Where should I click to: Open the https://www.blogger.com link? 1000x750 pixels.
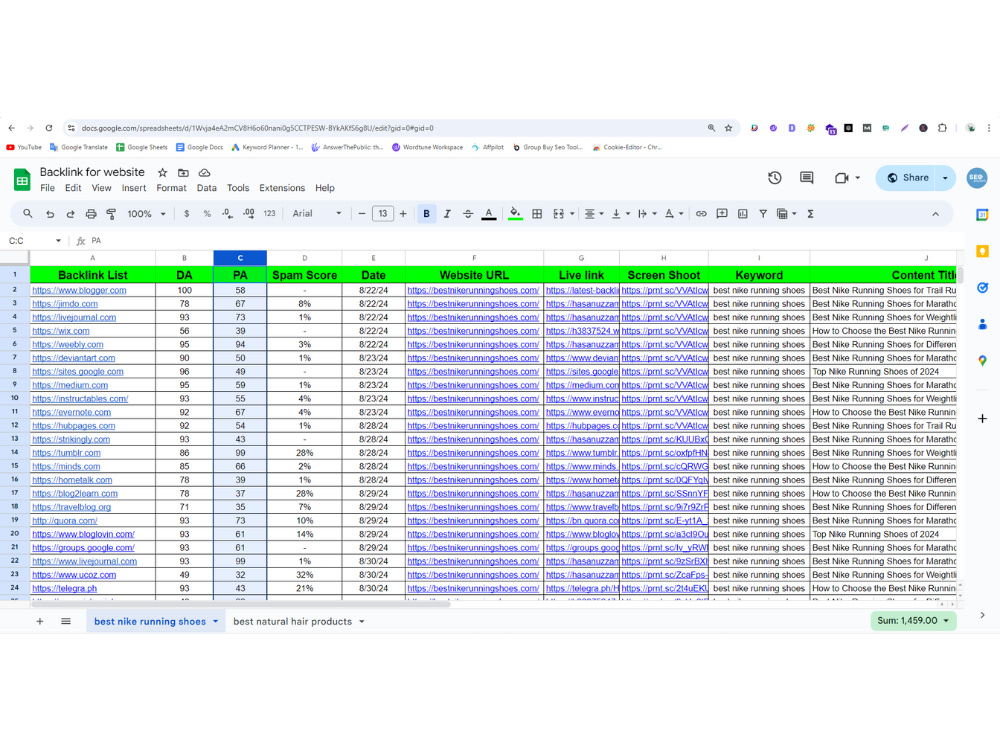(x=79, y=290)
